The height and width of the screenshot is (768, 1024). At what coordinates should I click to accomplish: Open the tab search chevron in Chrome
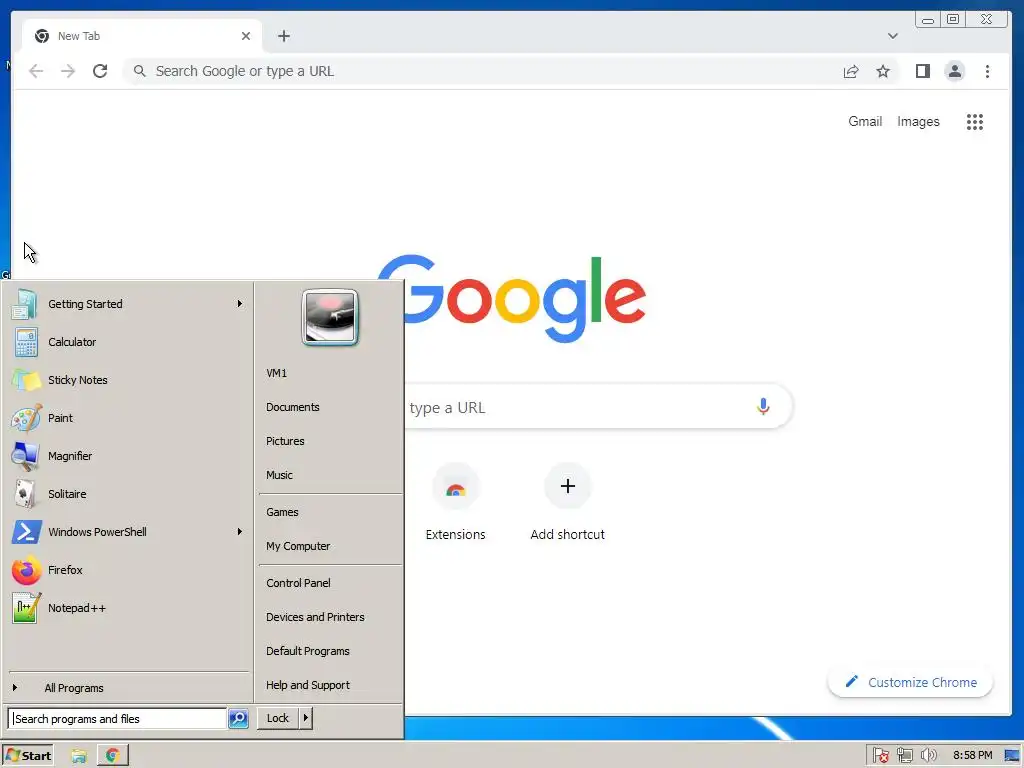point(893,36)
